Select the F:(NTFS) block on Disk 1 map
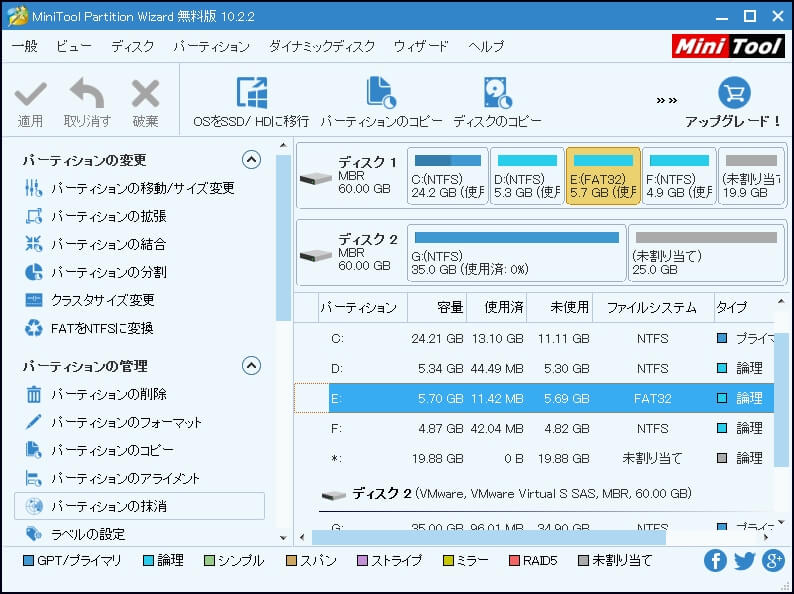 679,176
